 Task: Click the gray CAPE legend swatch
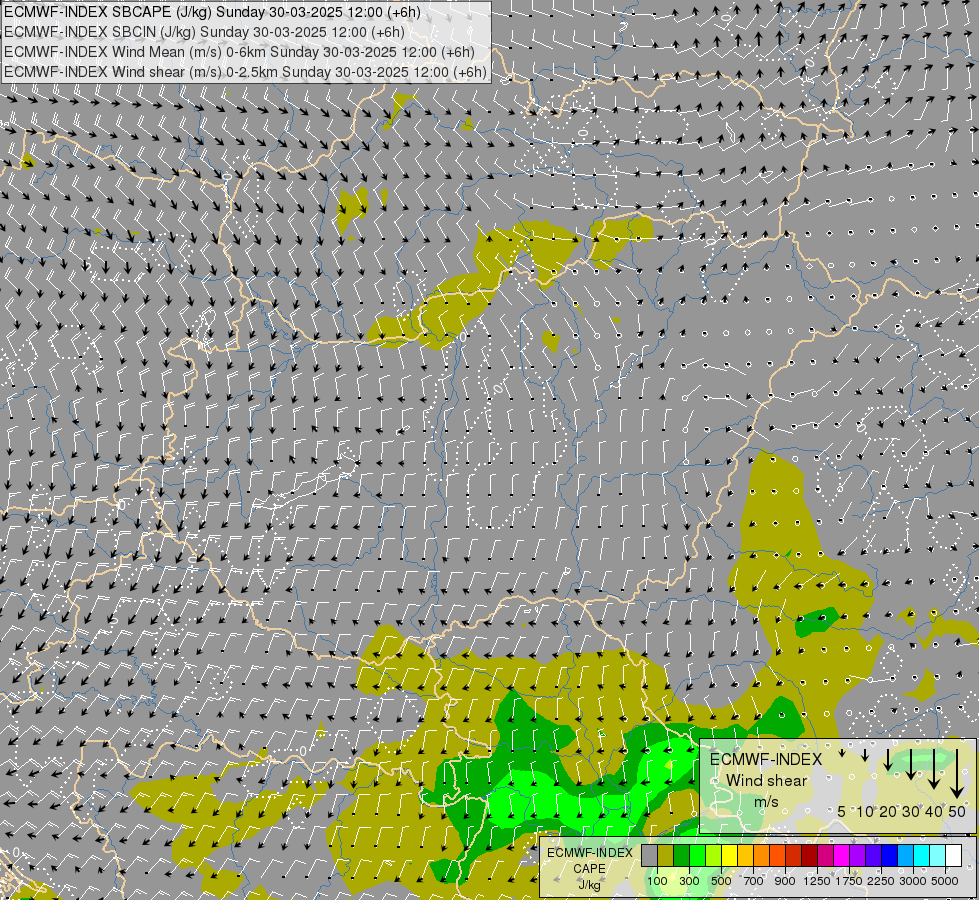point(649,856)
